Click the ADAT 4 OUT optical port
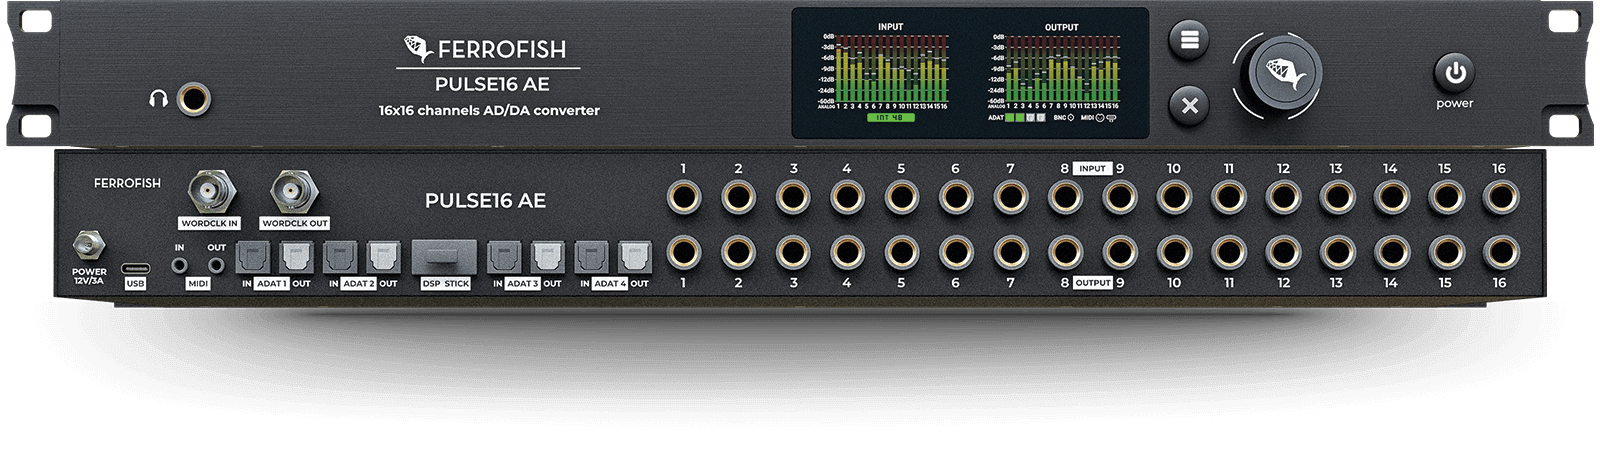 click(635, 258)
